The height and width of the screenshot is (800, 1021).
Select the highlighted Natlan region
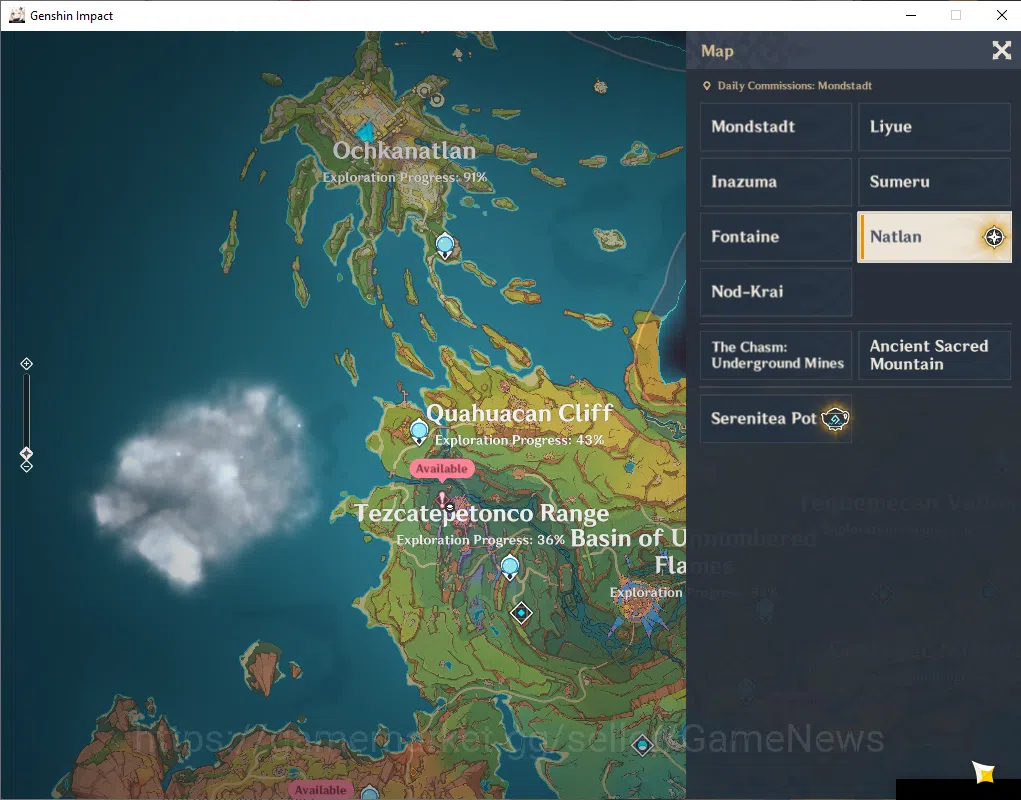tap(934, 237)
